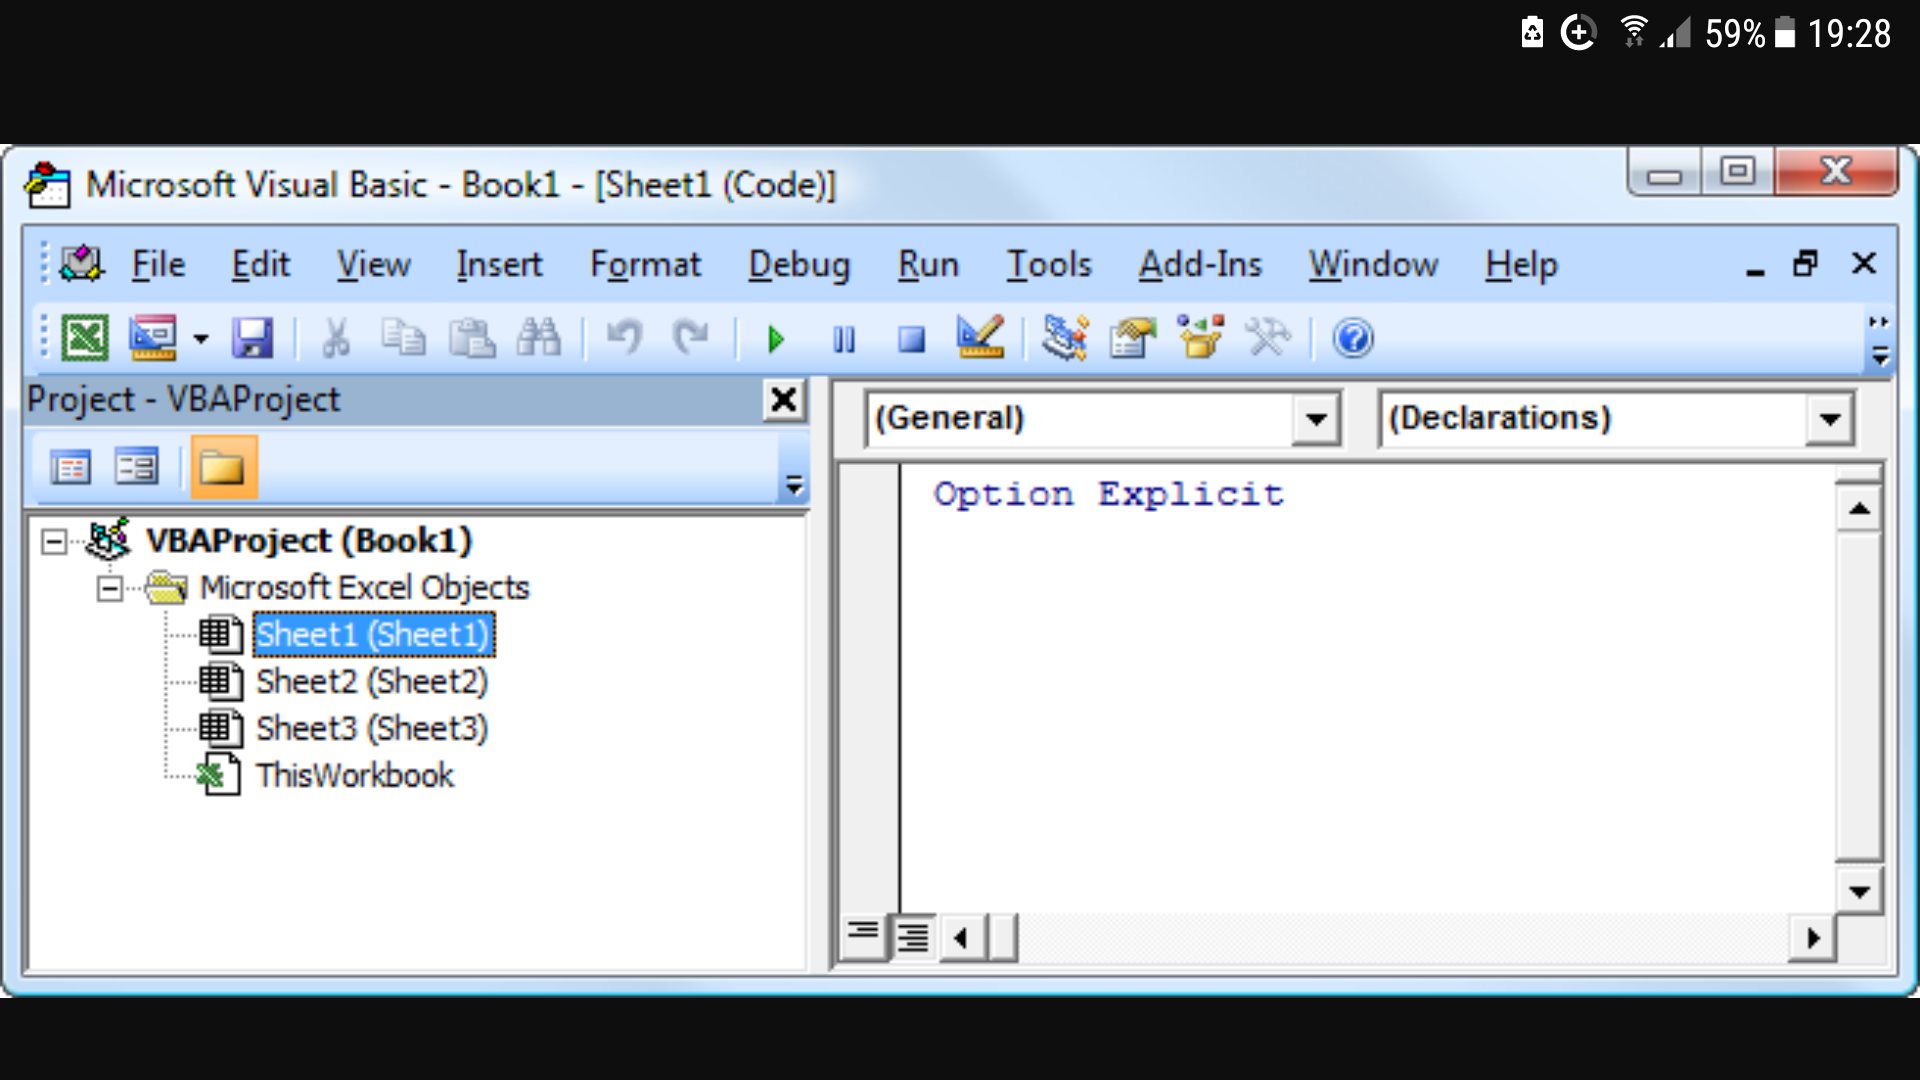
Task: Open the Run menu
Action: (x=928, y=265)
